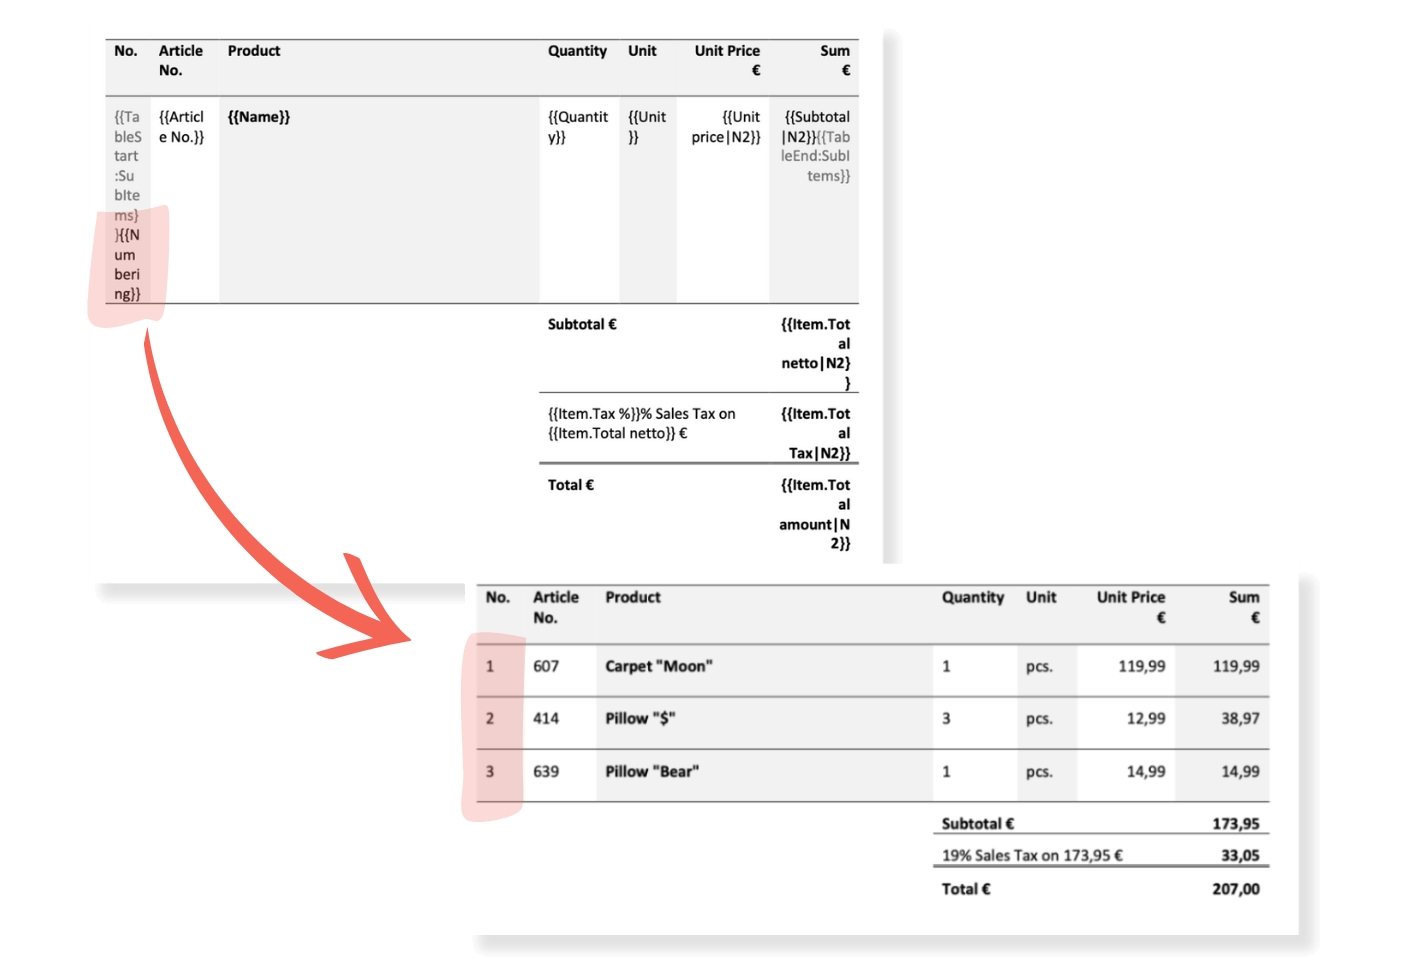Select the total amount 207,00

click(x=1235, y=889)
